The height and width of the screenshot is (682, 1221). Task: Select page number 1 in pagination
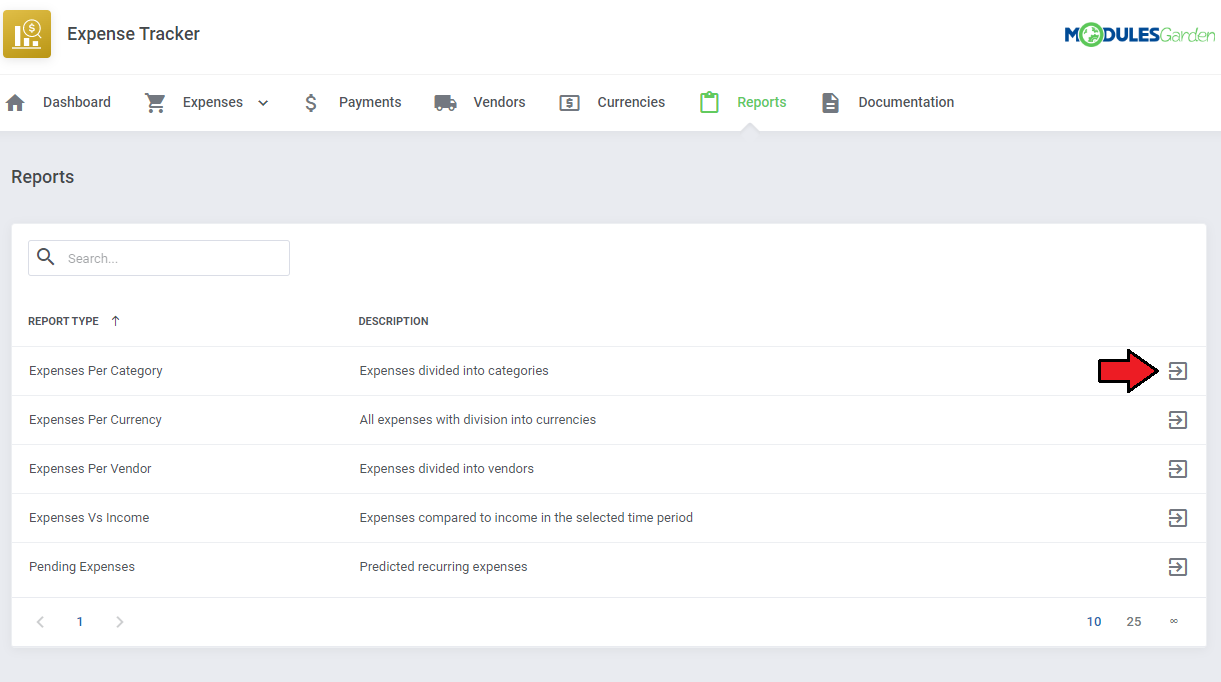(x=80, y=622)
